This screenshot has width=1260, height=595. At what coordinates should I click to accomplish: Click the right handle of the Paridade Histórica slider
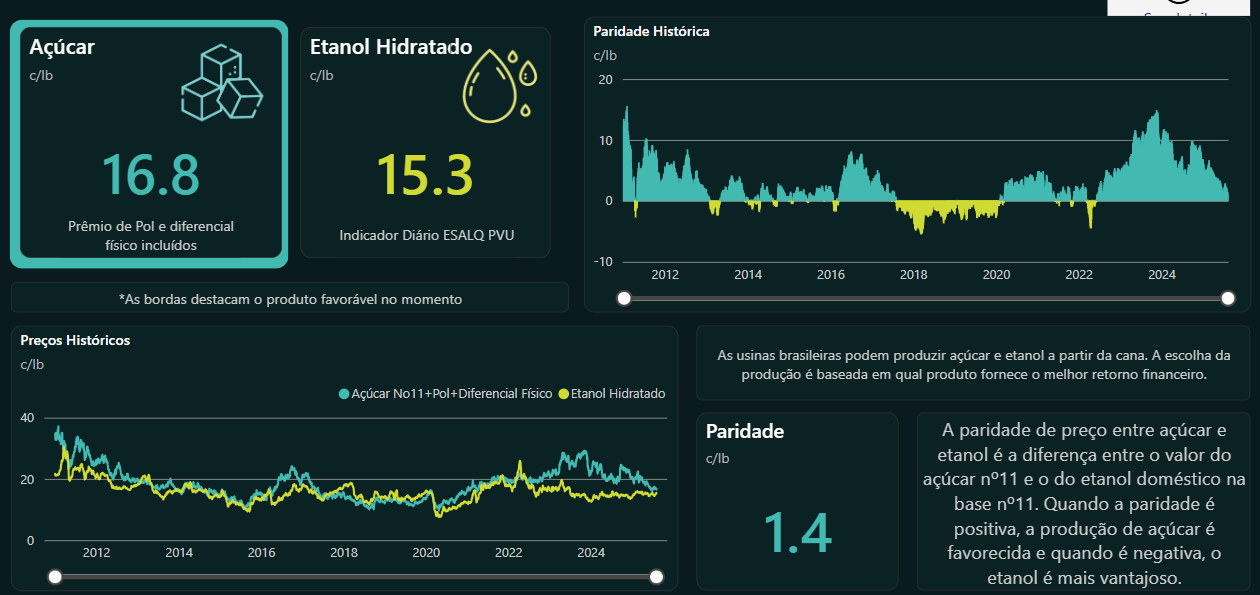(1229, 298)
